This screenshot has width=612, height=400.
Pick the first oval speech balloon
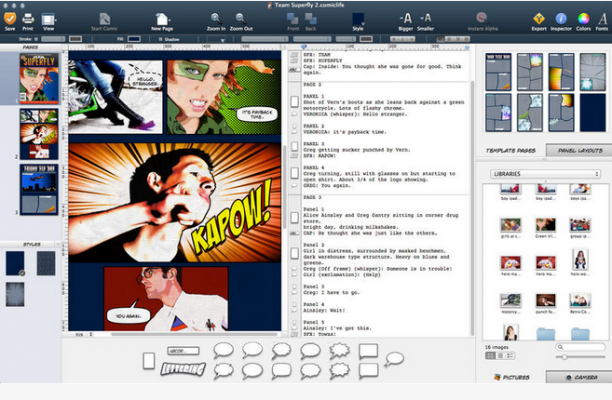[x=223, y=350]
